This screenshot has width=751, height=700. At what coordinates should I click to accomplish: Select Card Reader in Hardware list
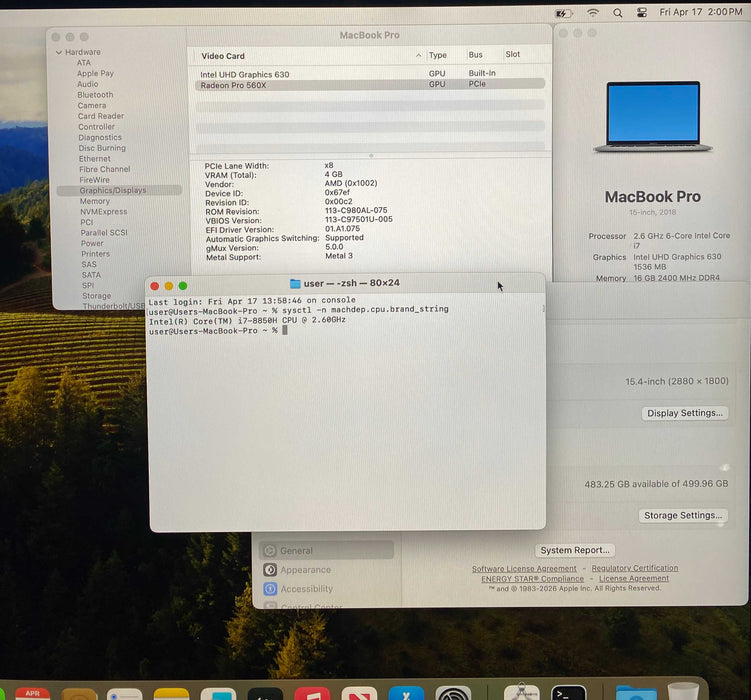(x=101, y=116)
